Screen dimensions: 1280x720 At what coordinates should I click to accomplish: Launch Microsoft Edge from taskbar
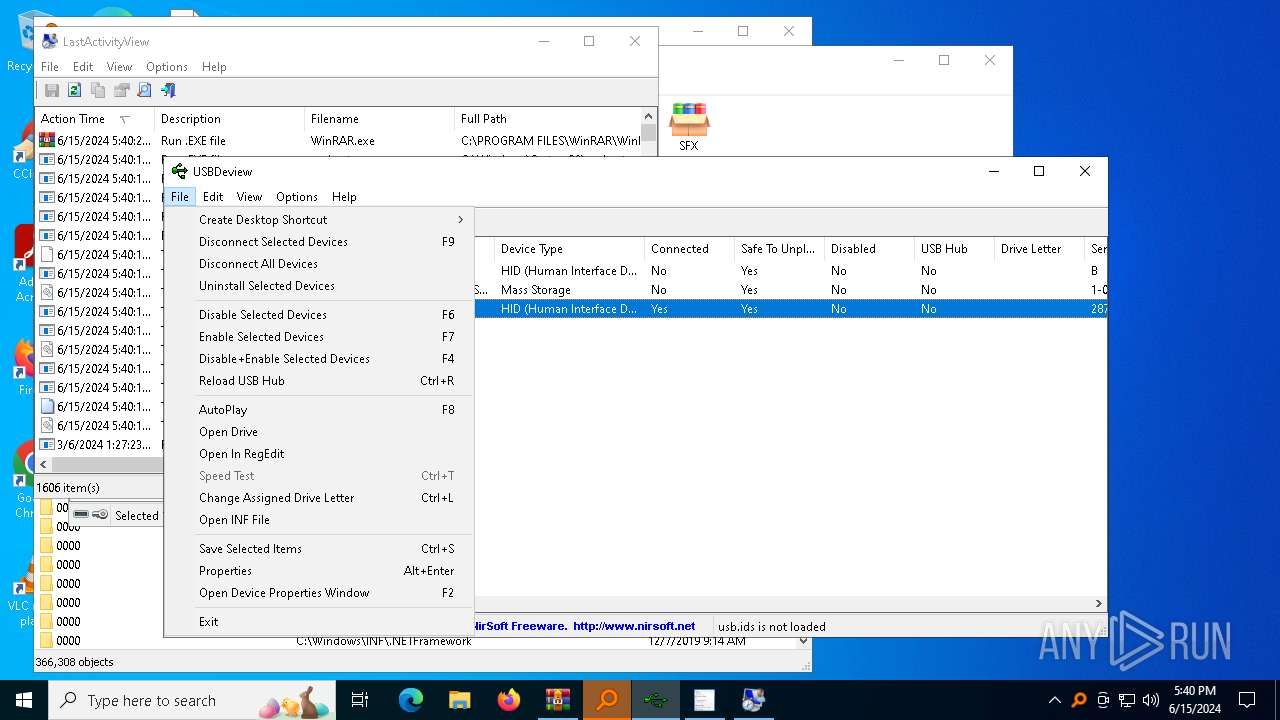click(411, 700)
